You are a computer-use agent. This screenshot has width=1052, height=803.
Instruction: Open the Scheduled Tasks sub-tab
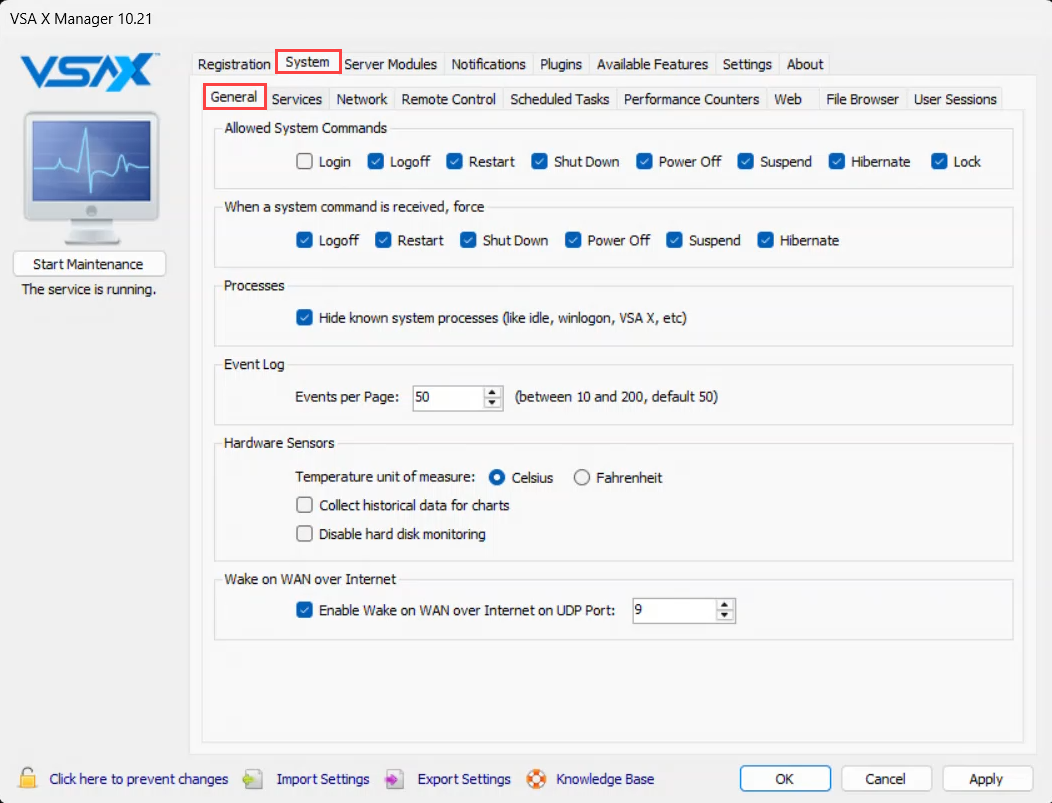(560, 99)
